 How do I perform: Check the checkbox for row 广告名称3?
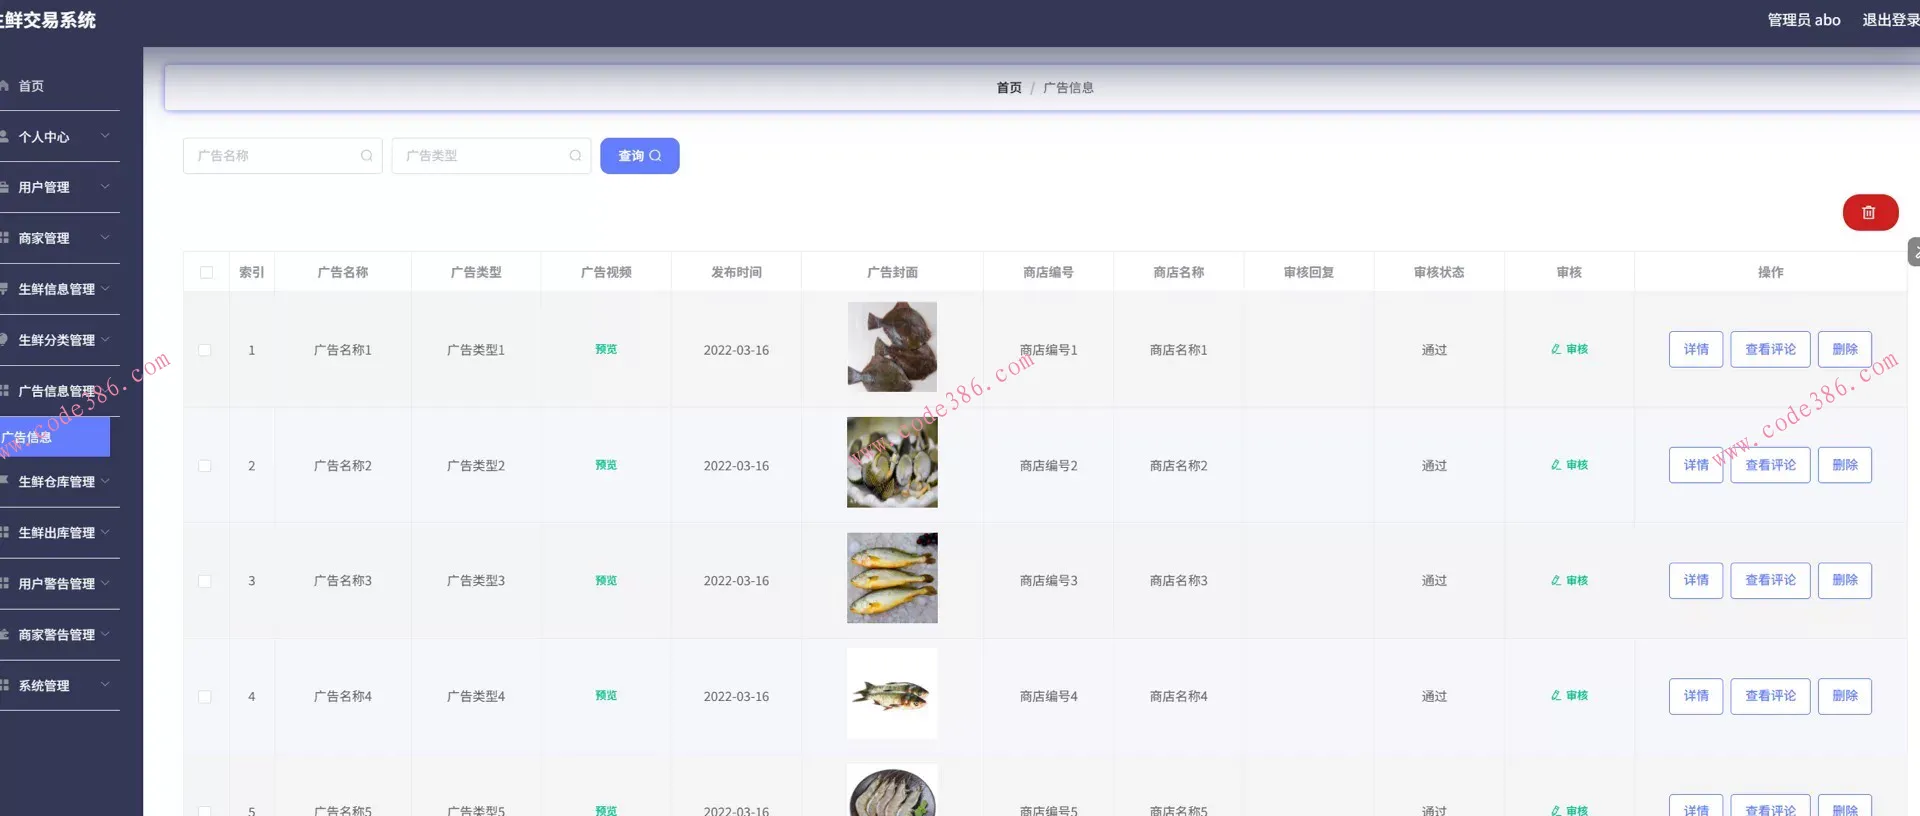(205, 581)
